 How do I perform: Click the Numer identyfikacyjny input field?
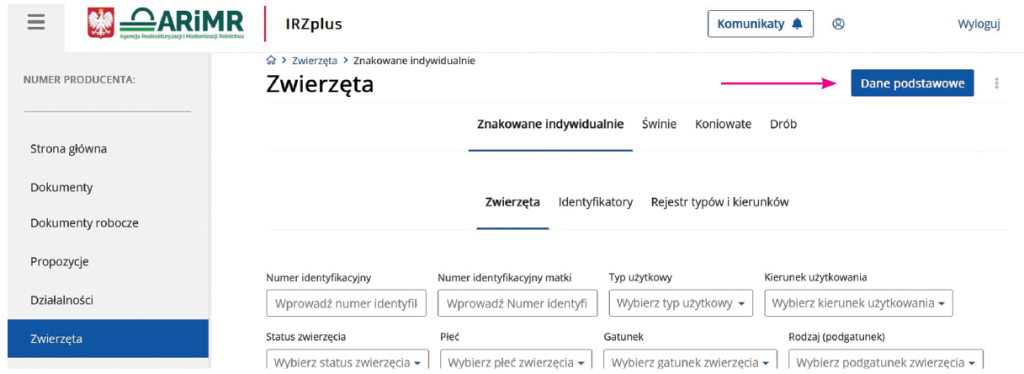pos(346,304)
